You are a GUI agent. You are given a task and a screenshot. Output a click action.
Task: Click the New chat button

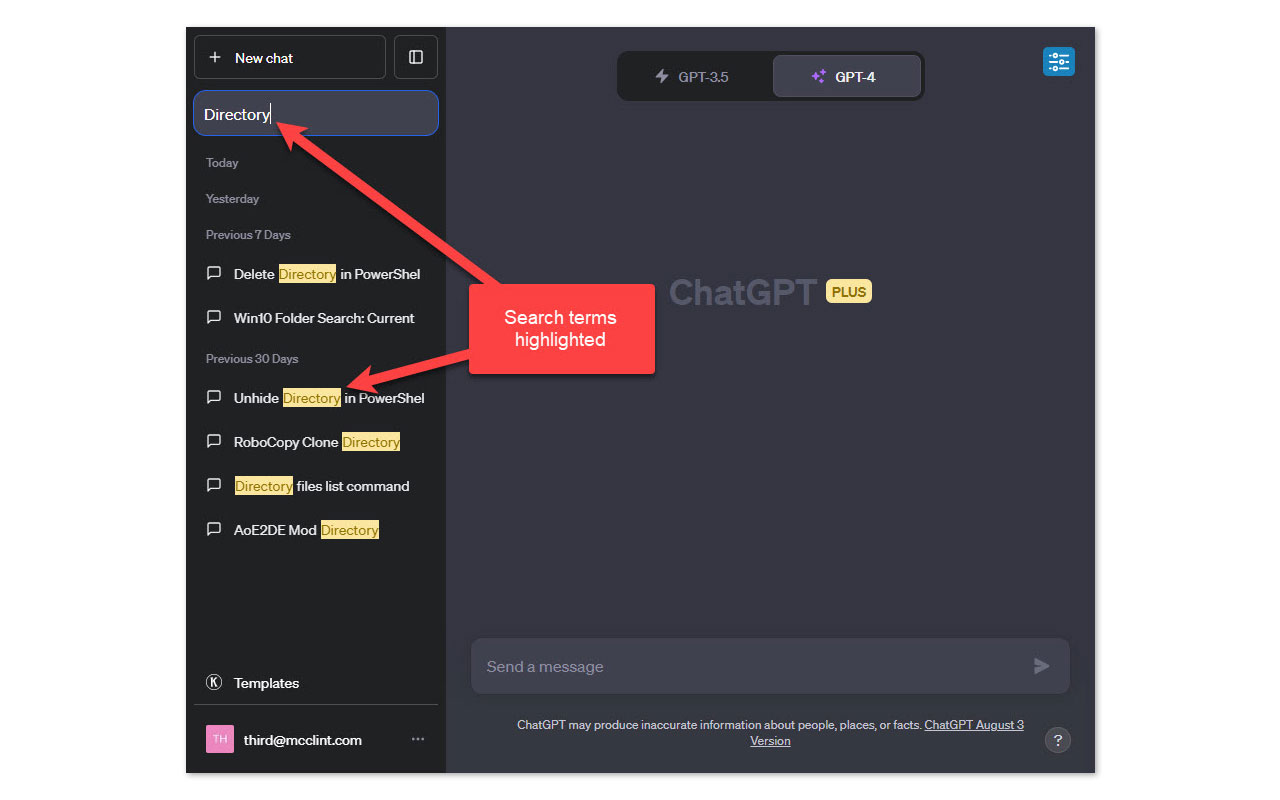pyautogui.click(x=290, y=57)
